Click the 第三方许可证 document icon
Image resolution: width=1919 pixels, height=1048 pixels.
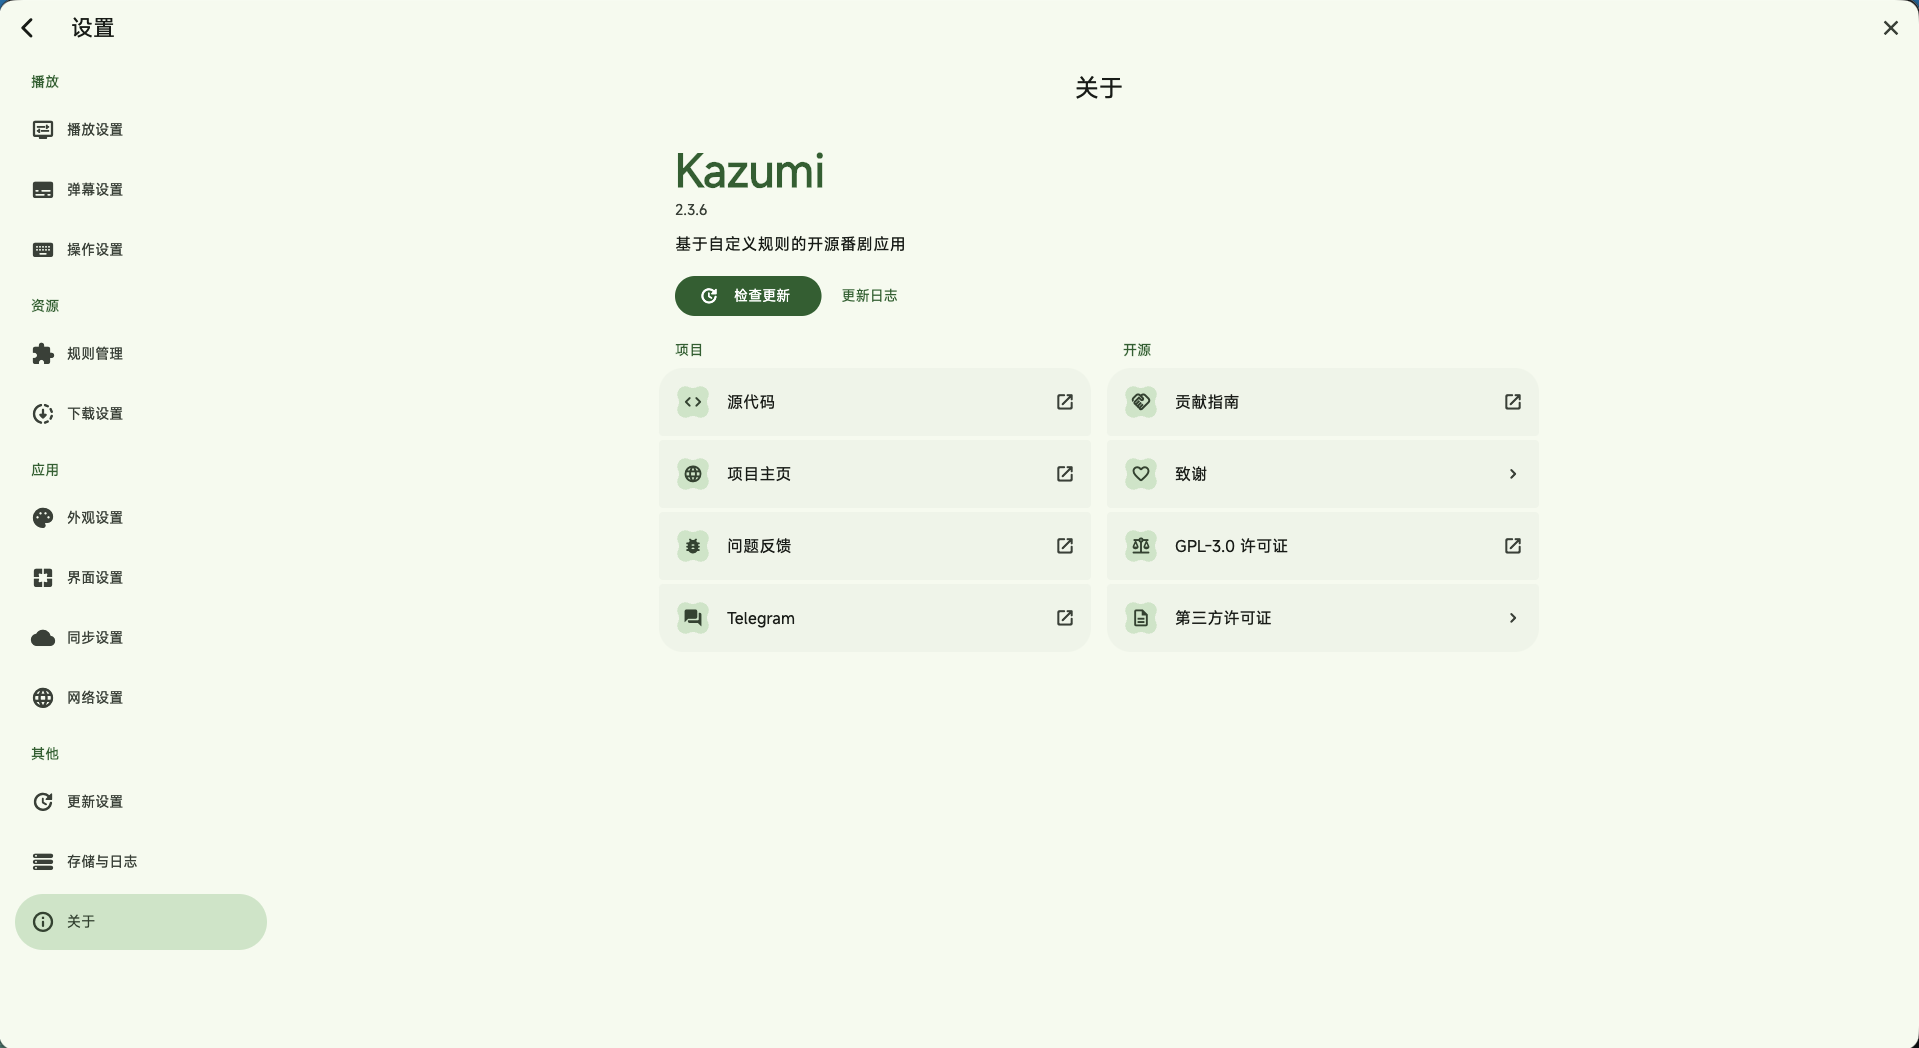click(1141, 618)
